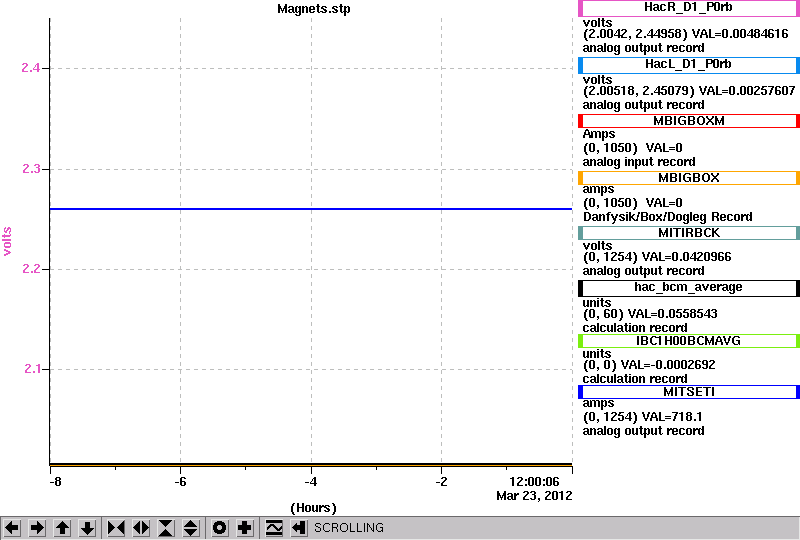Click the 'Amps' unit under MBIGBOXM
800x540 pixels.
click(x=599, y=134)
